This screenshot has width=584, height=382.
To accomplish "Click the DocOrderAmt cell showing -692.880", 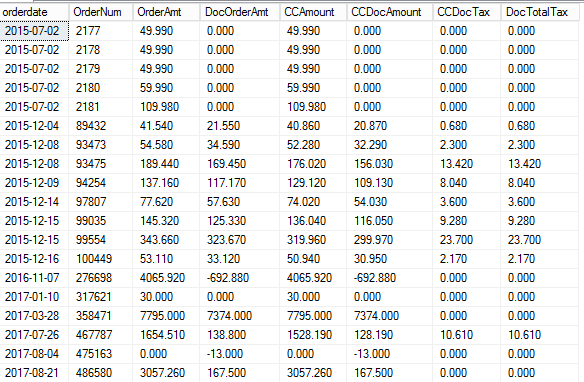I will pos(240,278).
